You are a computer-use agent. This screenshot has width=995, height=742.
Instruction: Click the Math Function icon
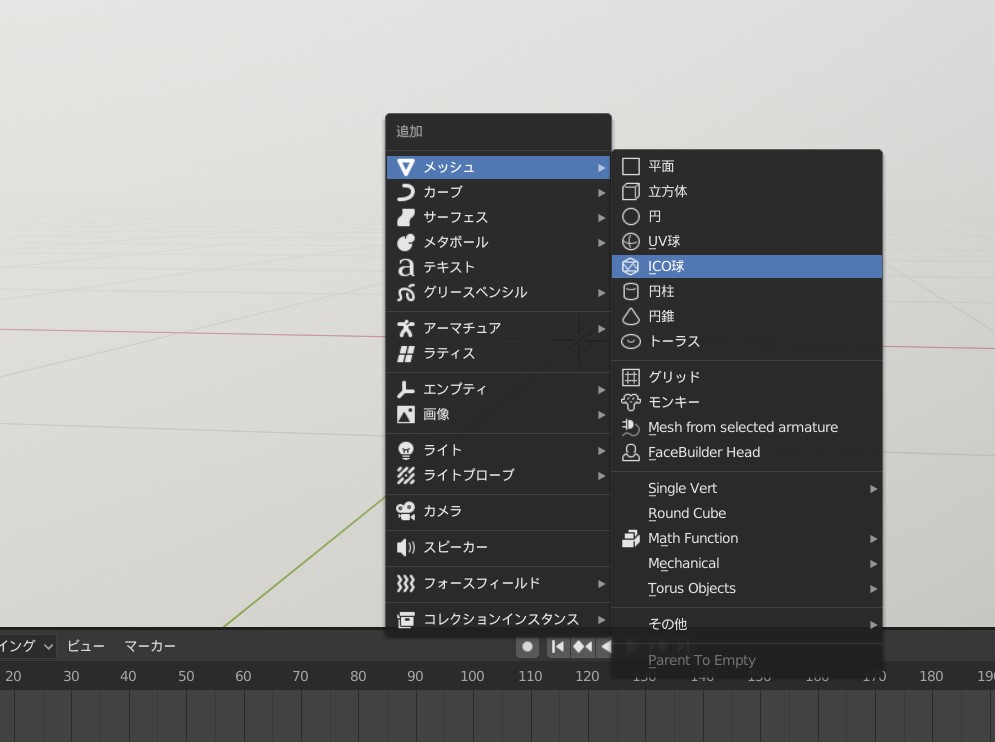pos(631,538)
